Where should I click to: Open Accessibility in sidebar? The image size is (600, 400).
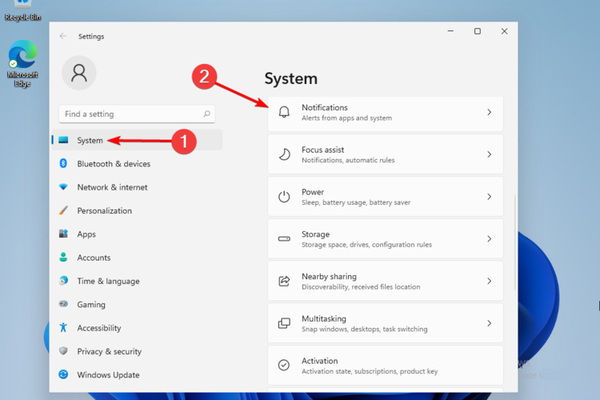137,328
